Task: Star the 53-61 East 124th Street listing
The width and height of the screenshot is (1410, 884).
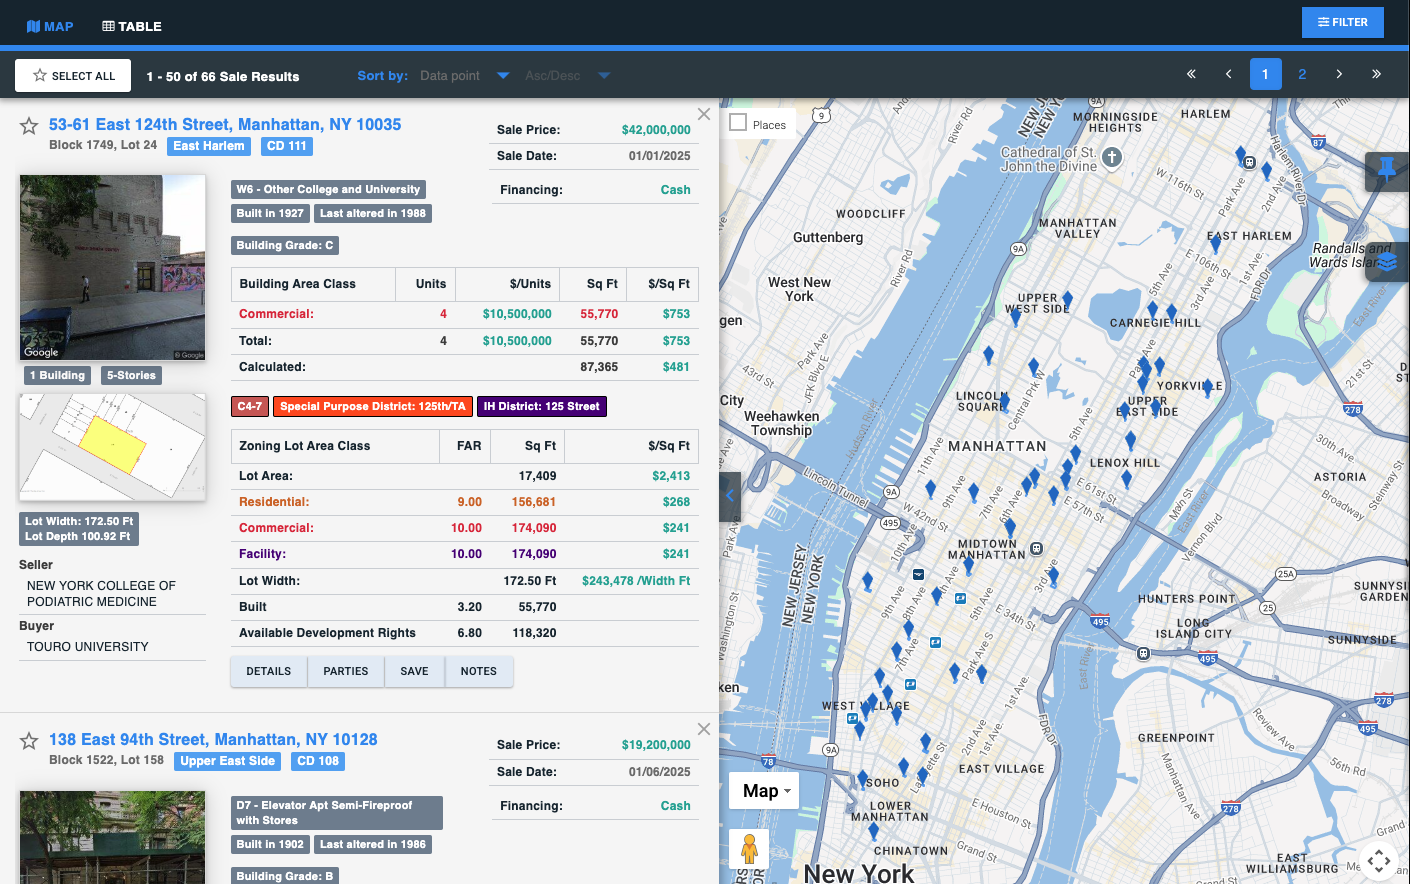Action: [29, 126]
